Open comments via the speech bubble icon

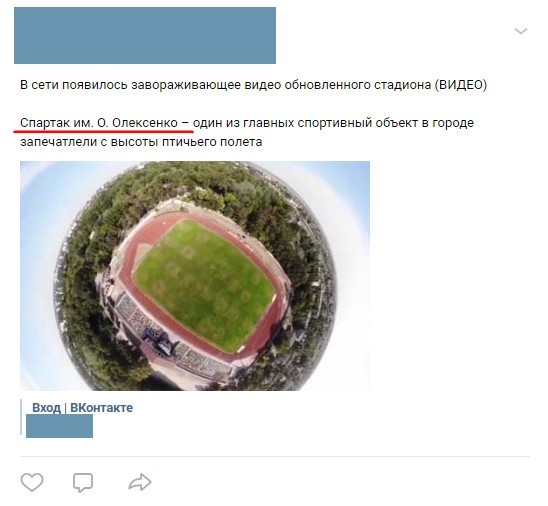click(x=83, y=483)
